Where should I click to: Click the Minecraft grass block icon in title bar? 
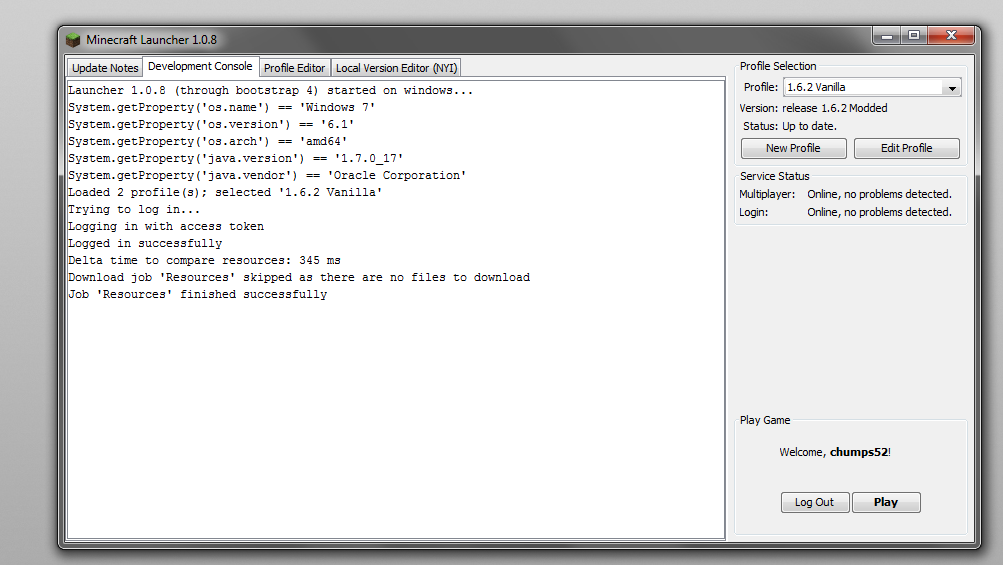[x=73, y=40]
